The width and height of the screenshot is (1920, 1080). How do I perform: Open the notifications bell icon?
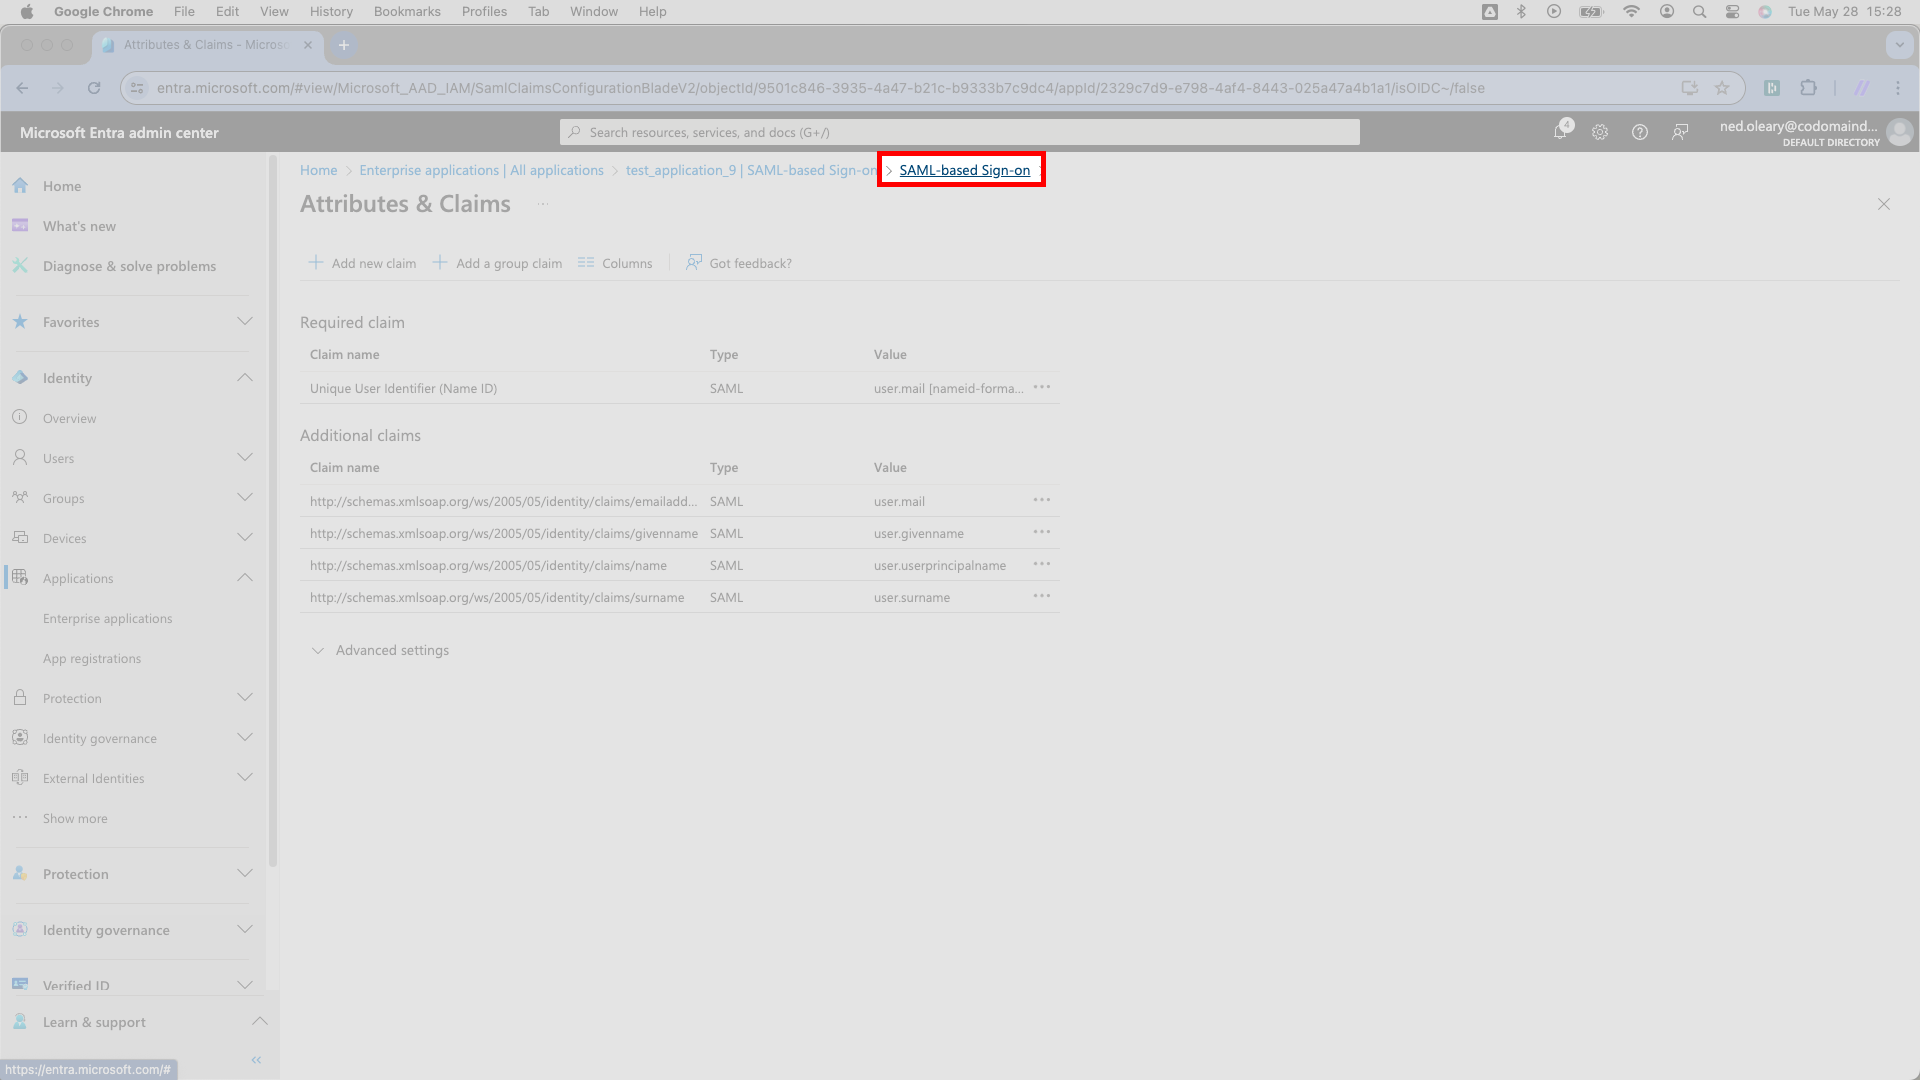[x=1560, y=132]
